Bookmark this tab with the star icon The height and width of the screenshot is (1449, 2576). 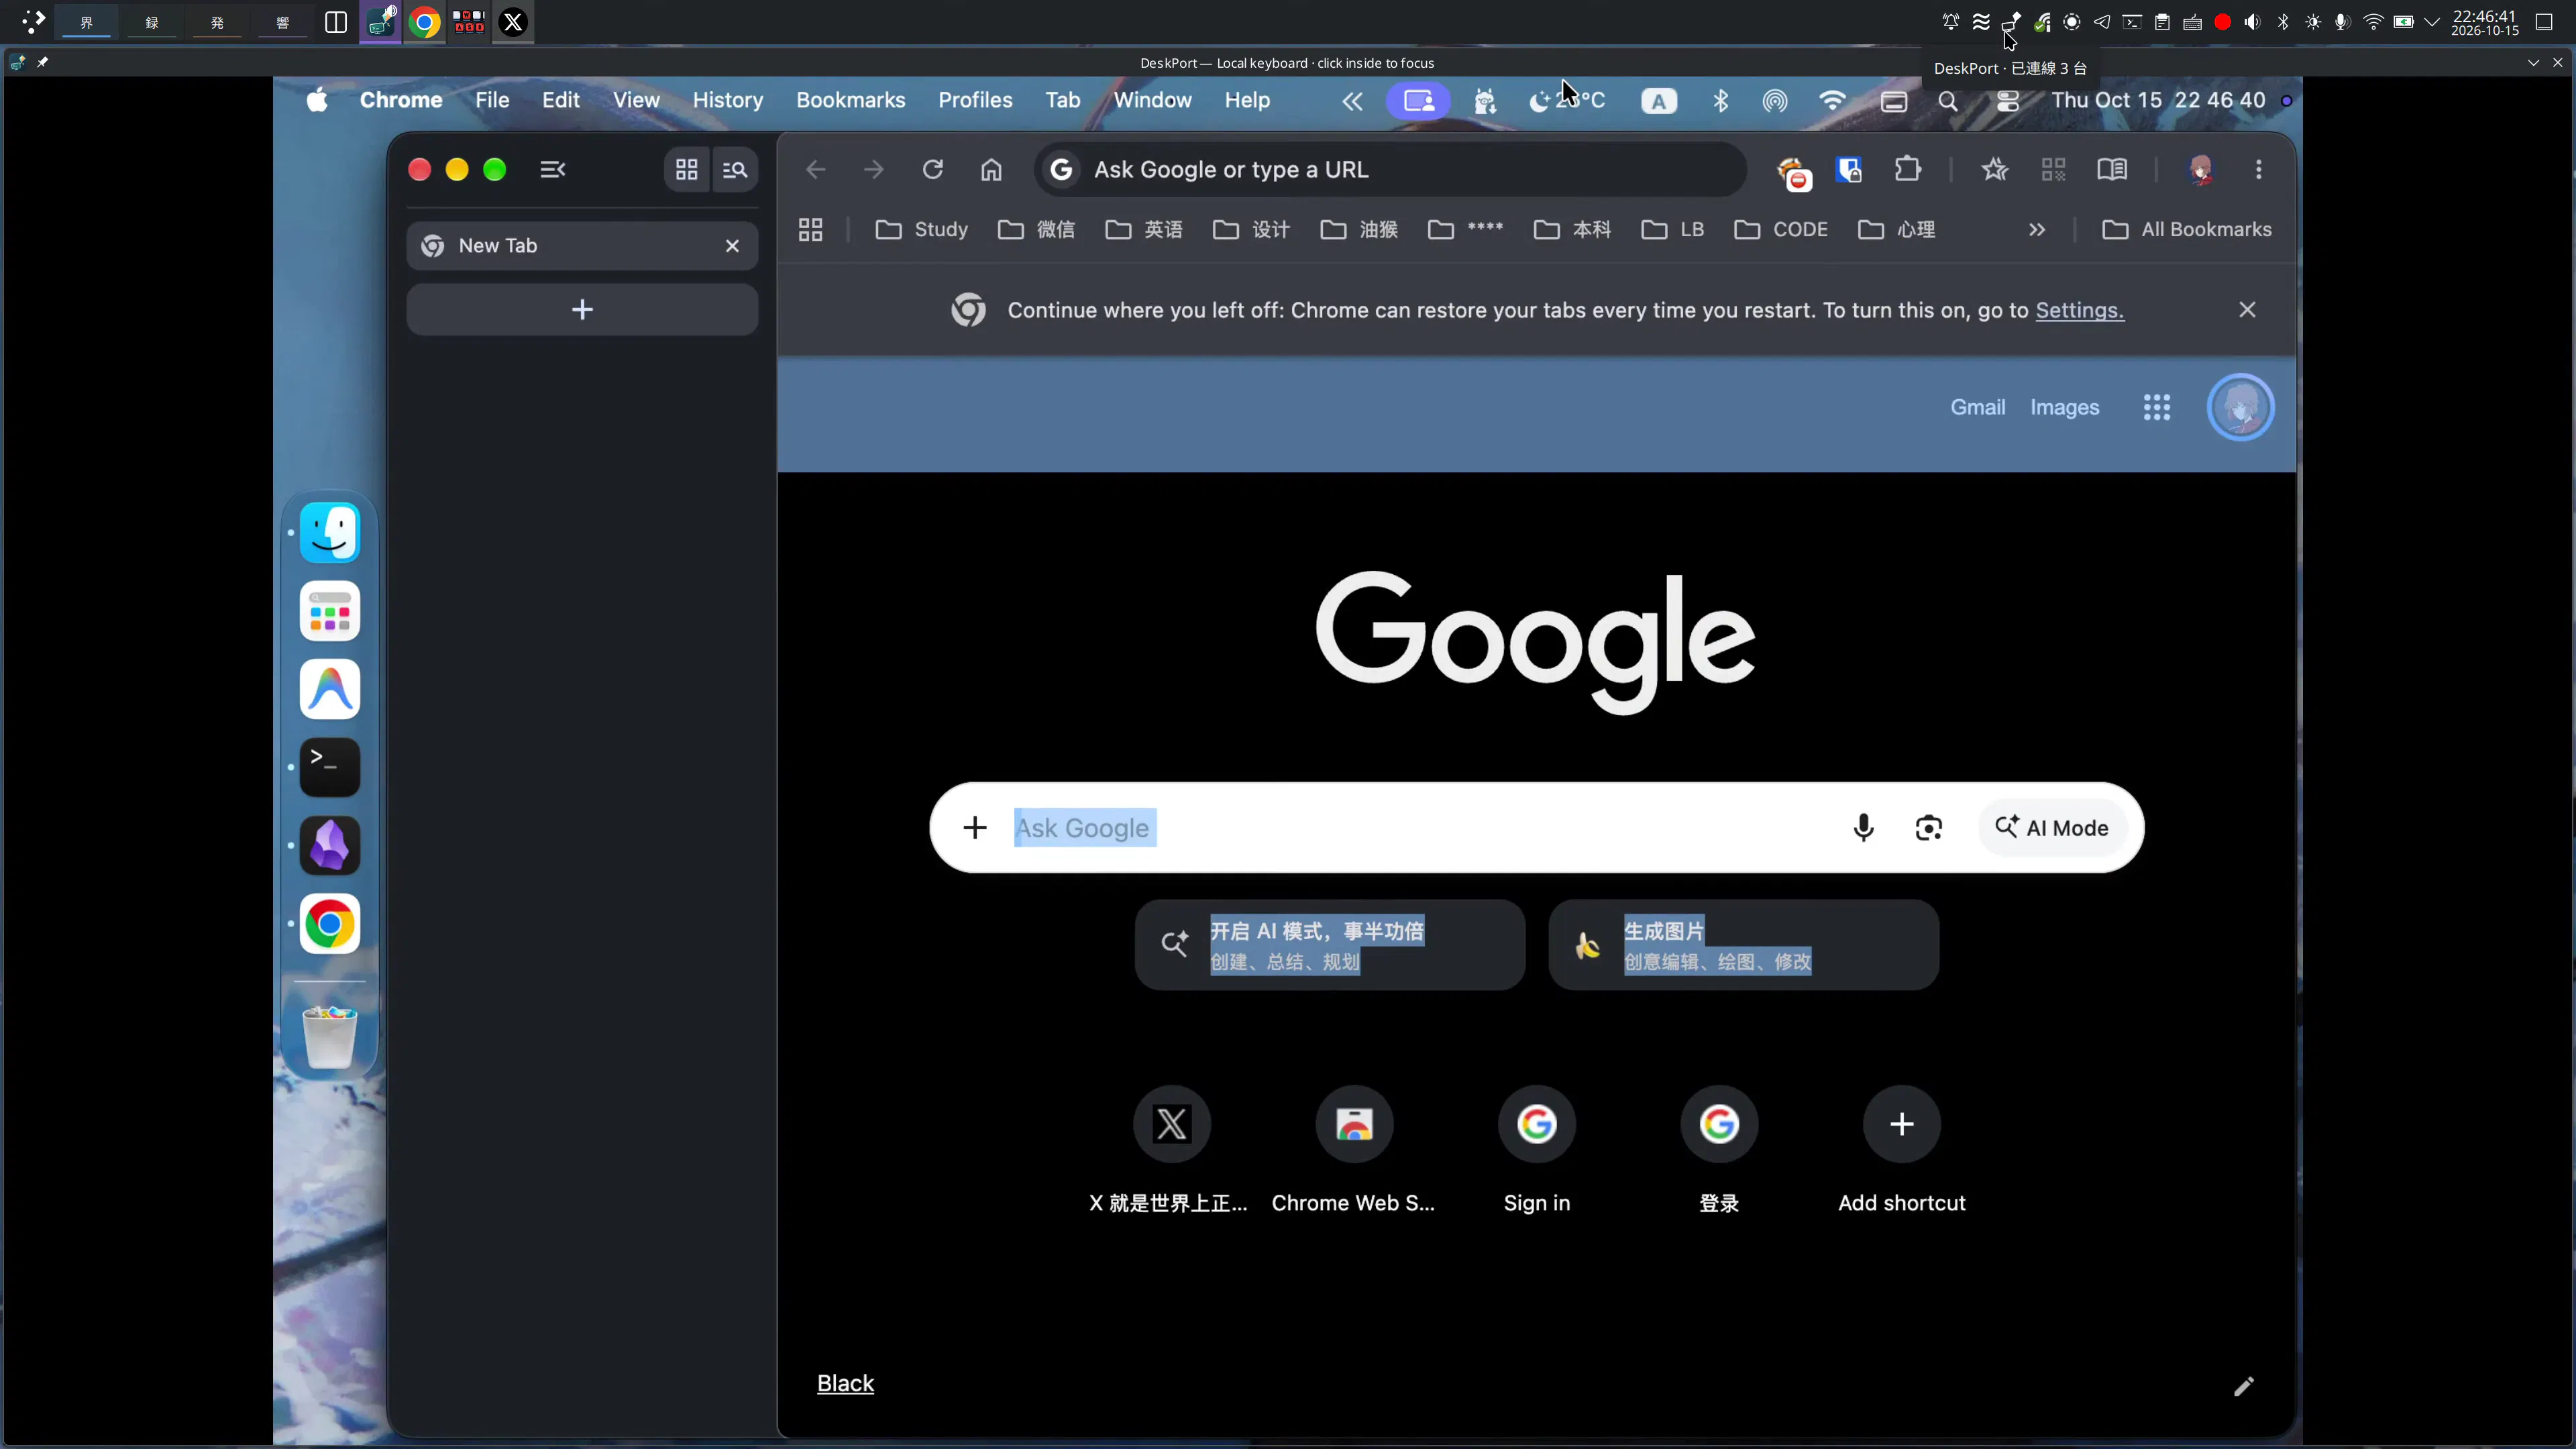point(1994,169)
